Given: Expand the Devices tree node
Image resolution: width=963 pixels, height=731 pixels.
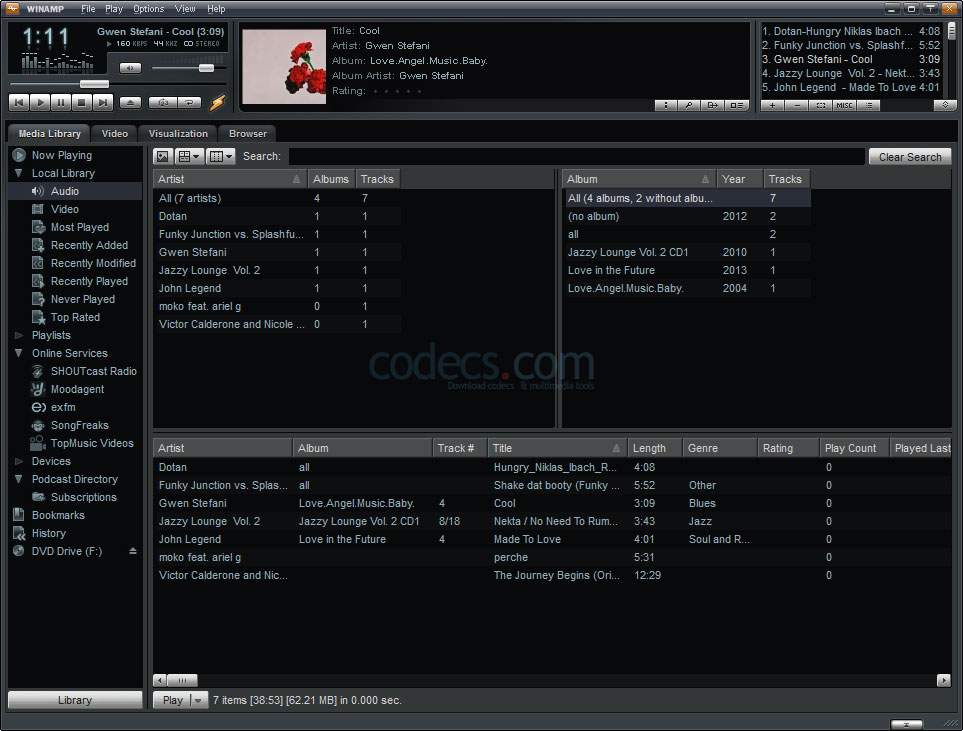Looking at the screenshot, I should (x=18, y=461).
